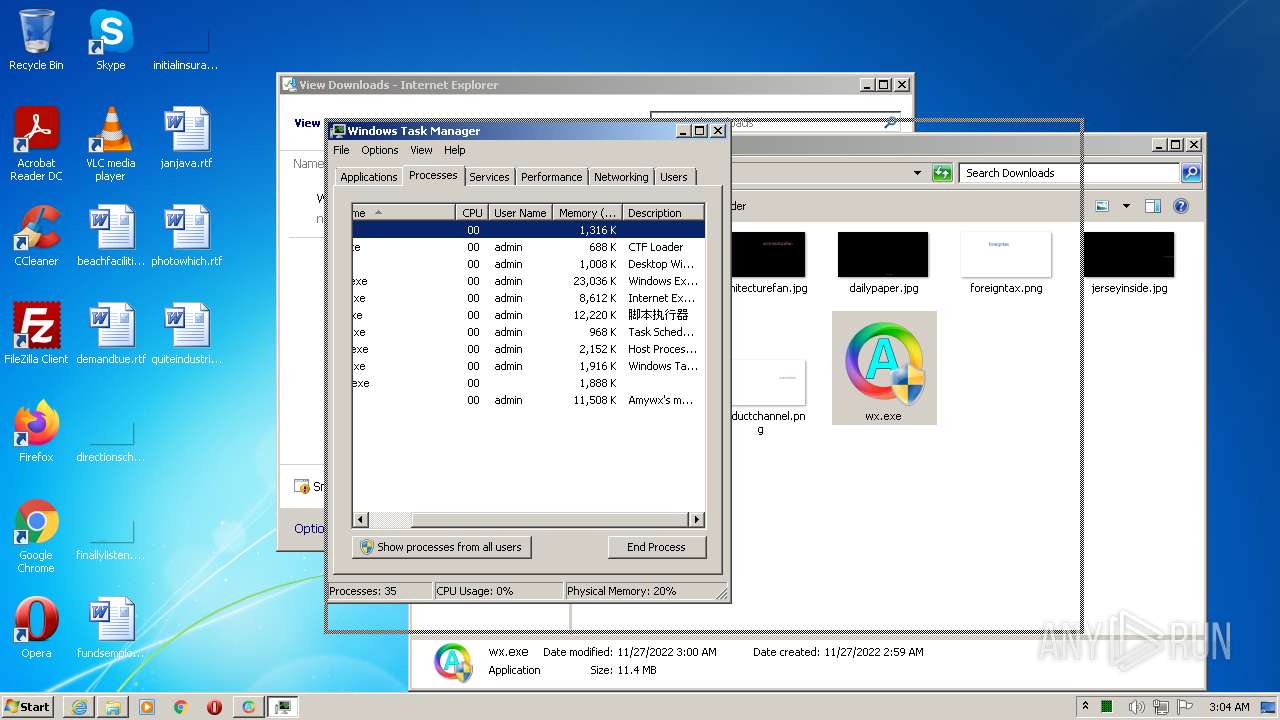The width and height of the screenshot is (1280, 720).
Task: Launch the CCleaner desktop shortcut
Action: (x=36, y=235)
